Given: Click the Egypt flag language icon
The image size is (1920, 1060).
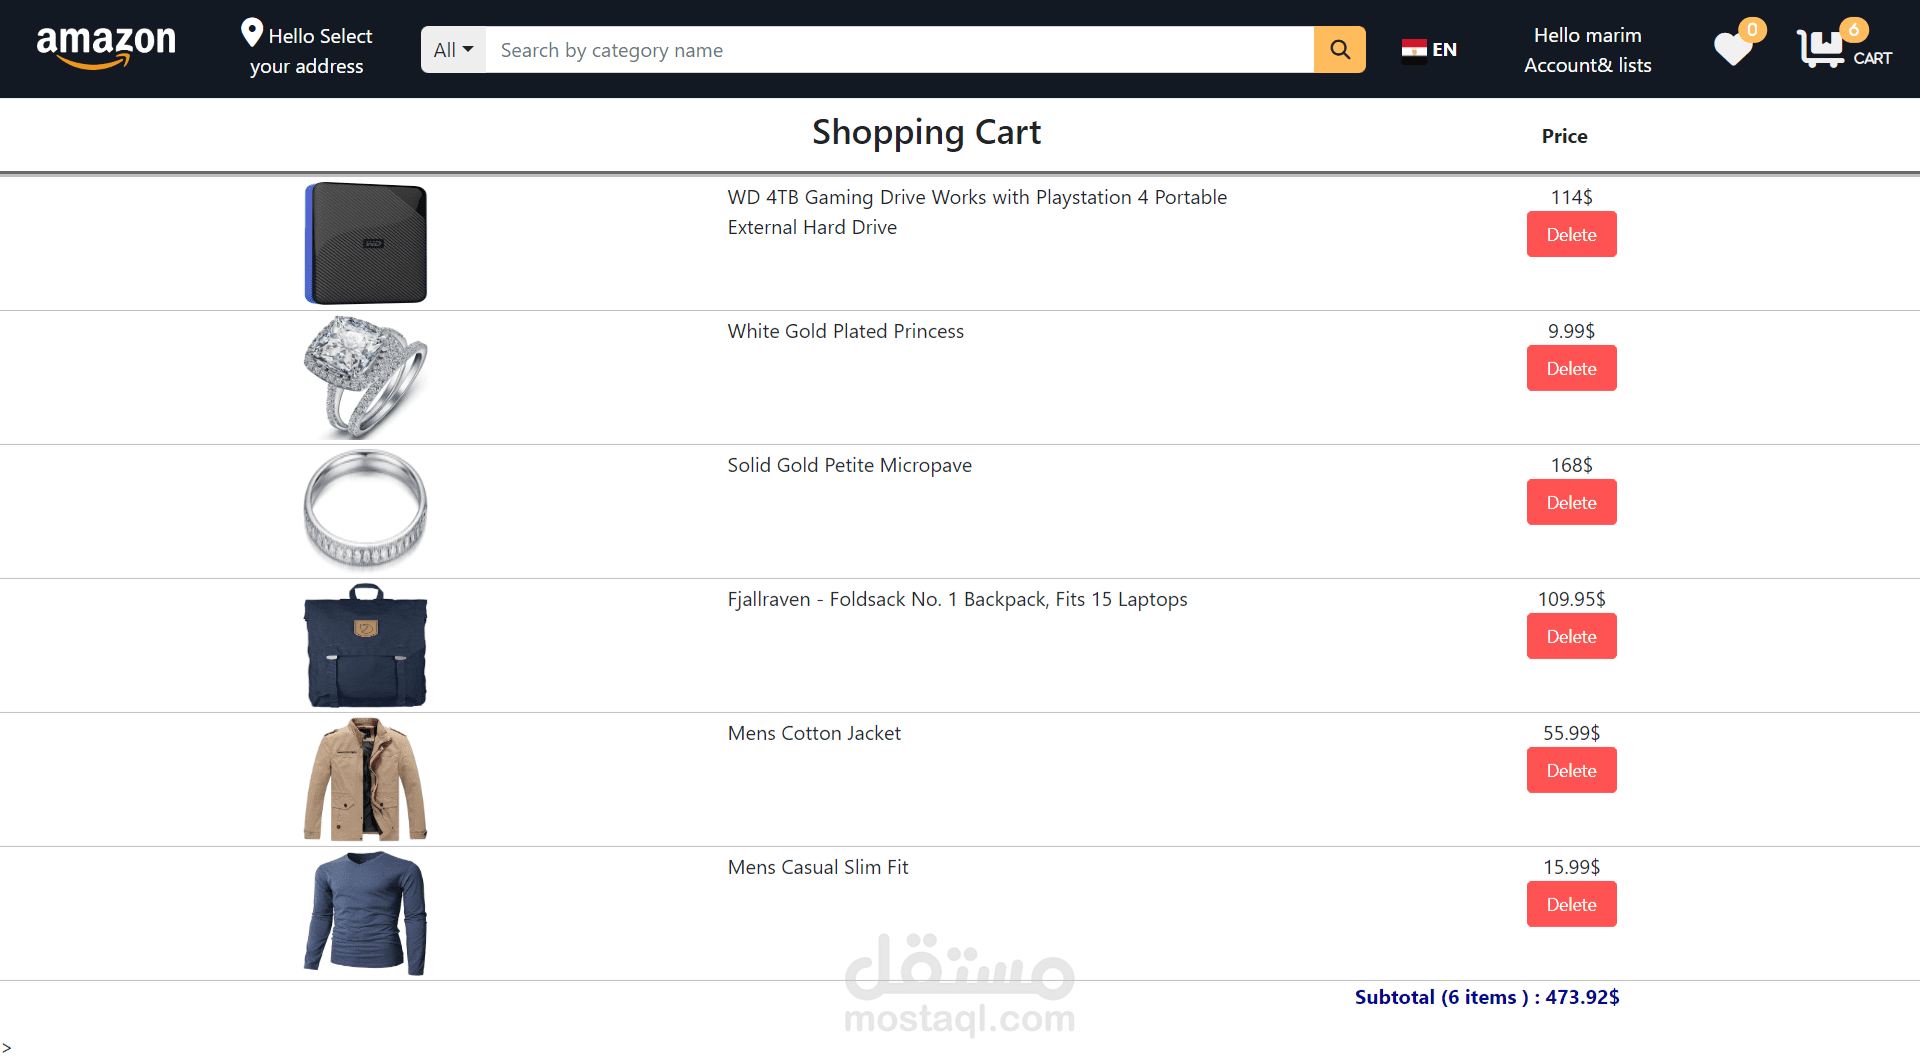Looking at the screenshot, I should pyautogui.click(x=1414, y=50).
